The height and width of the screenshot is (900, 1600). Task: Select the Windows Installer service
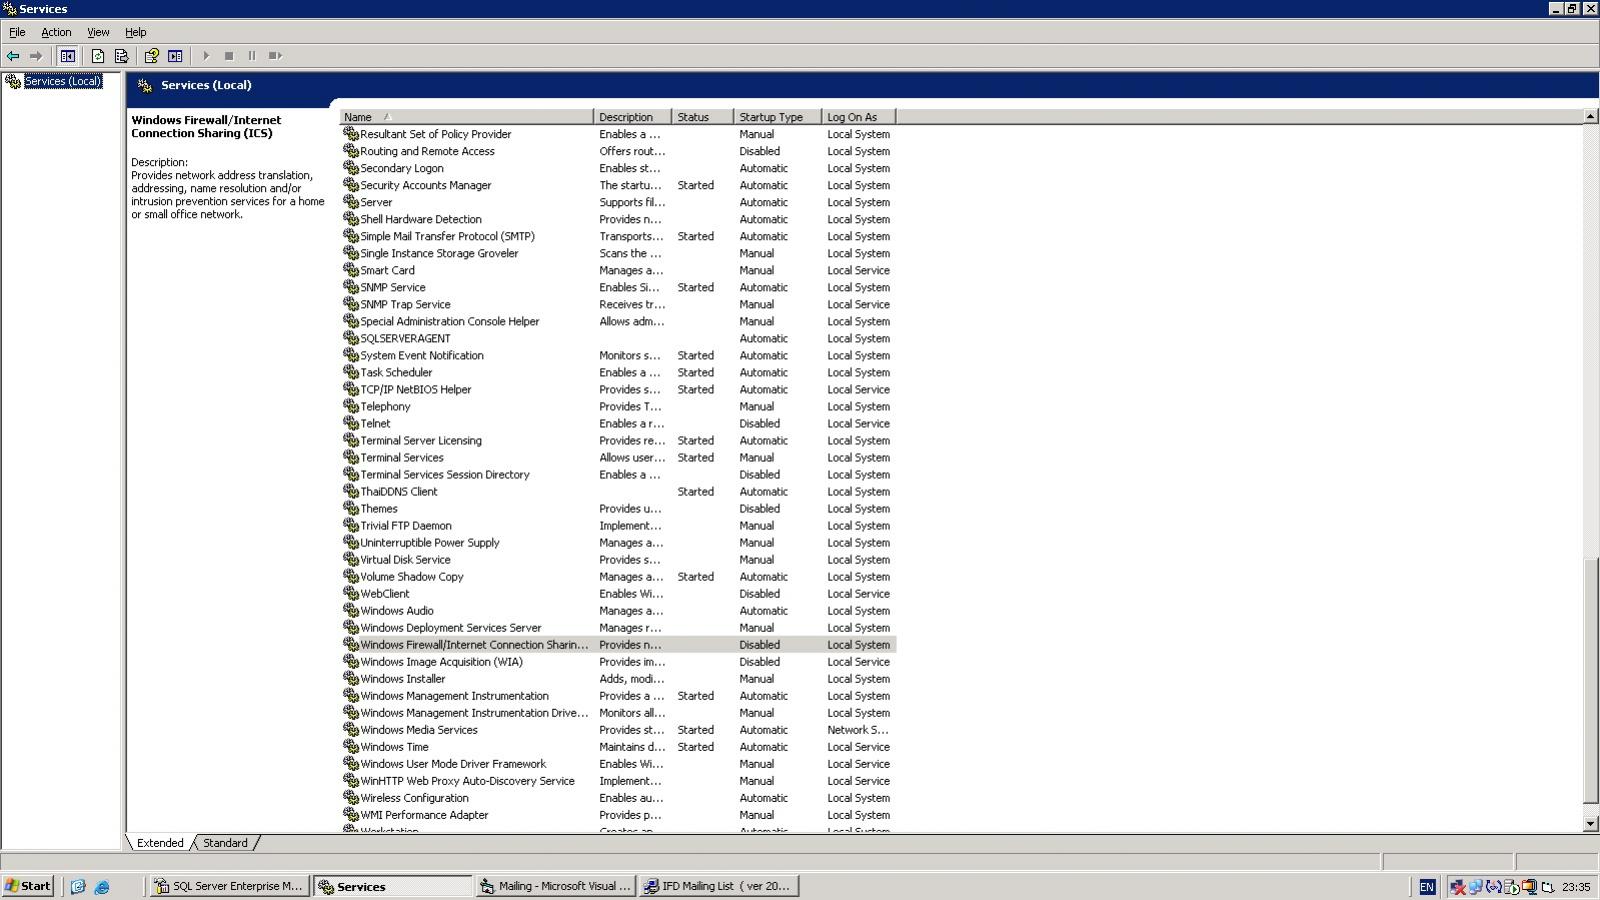(x=618, y=678)
